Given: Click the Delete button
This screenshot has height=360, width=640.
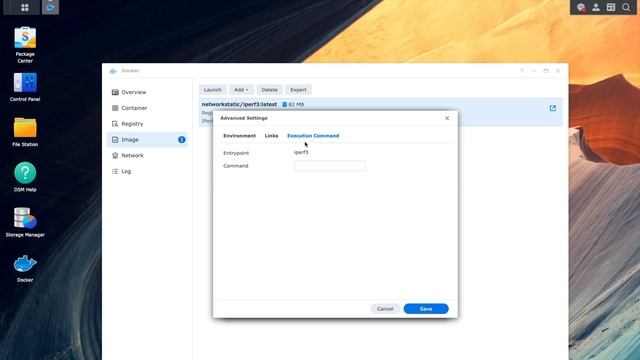Looking at the screenshot, I should click(269, 90).
